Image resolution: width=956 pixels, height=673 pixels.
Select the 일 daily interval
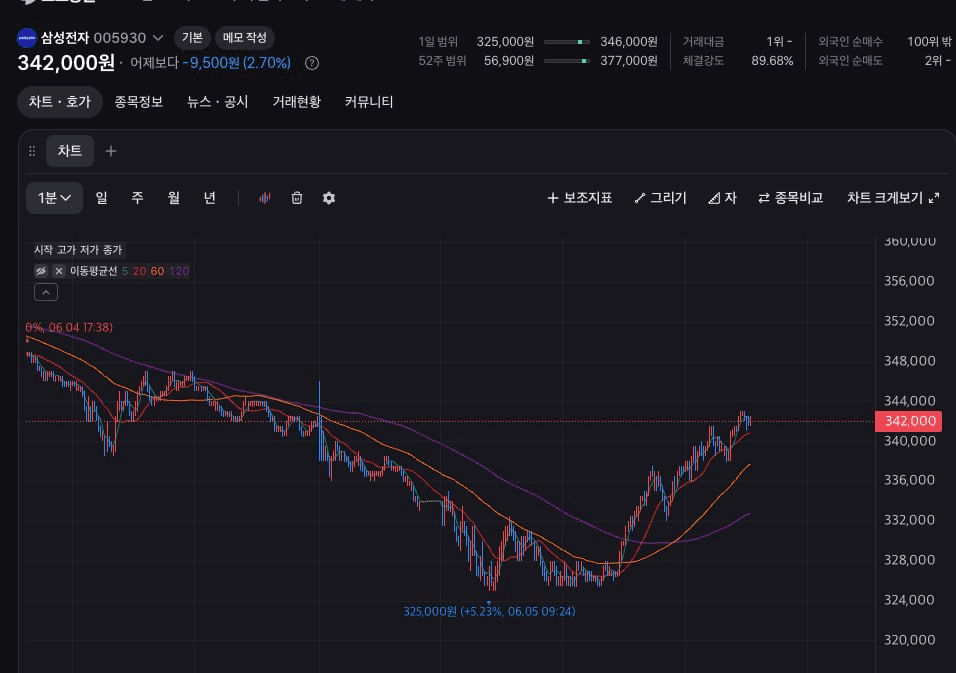point(102,198)
